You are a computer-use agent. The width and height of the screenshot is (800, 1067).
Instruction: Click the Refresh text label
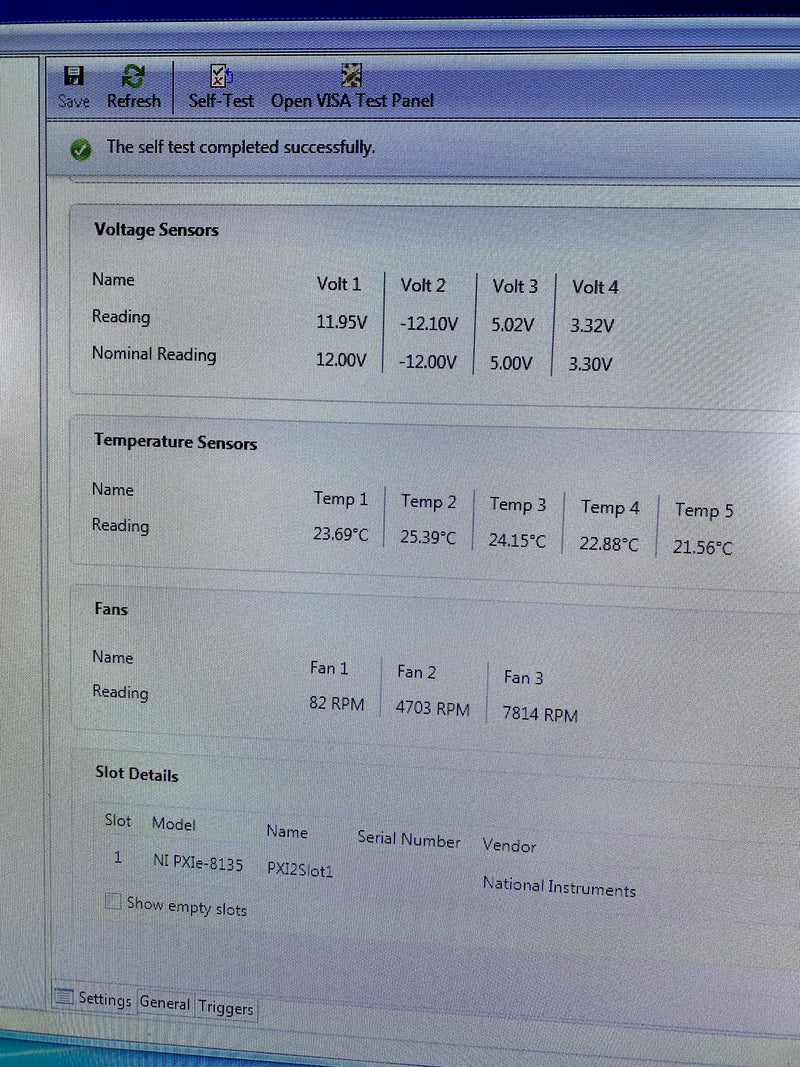[x=133, y=100]
